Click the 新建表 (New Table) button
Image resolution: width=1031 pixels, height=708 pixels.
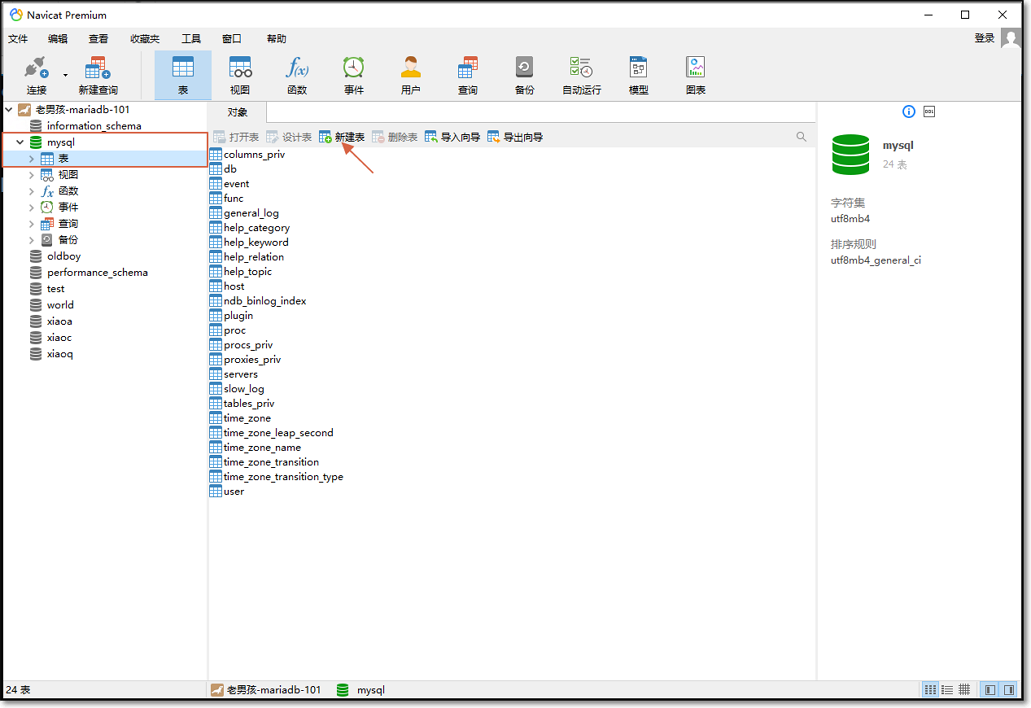click(342, 137)
